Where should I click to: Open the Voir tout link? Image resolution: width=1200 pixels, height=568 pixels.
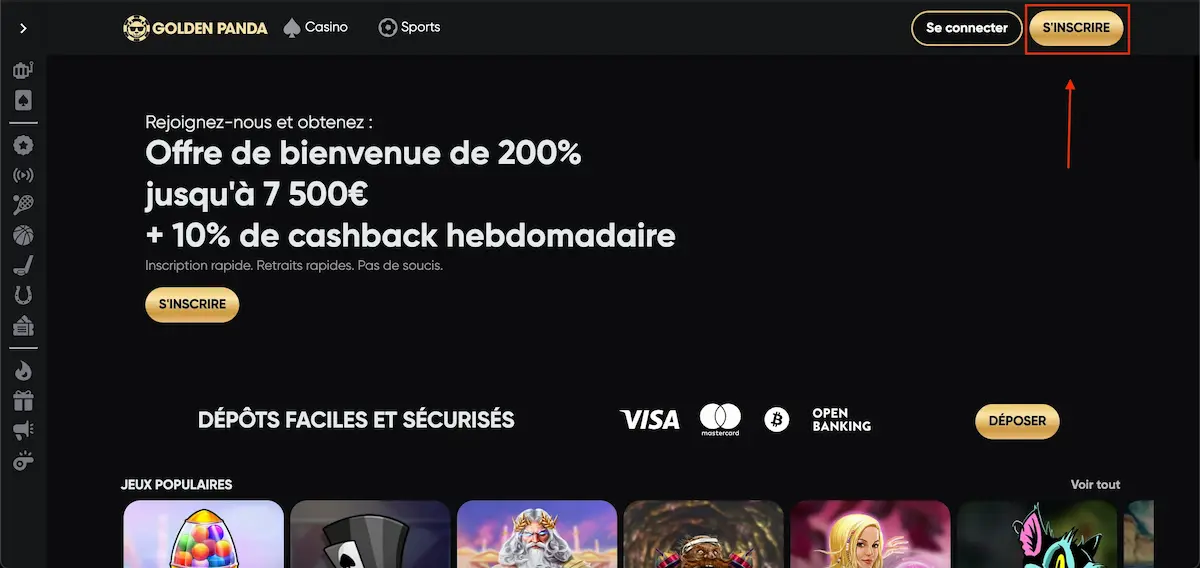tap(1095, 484)
